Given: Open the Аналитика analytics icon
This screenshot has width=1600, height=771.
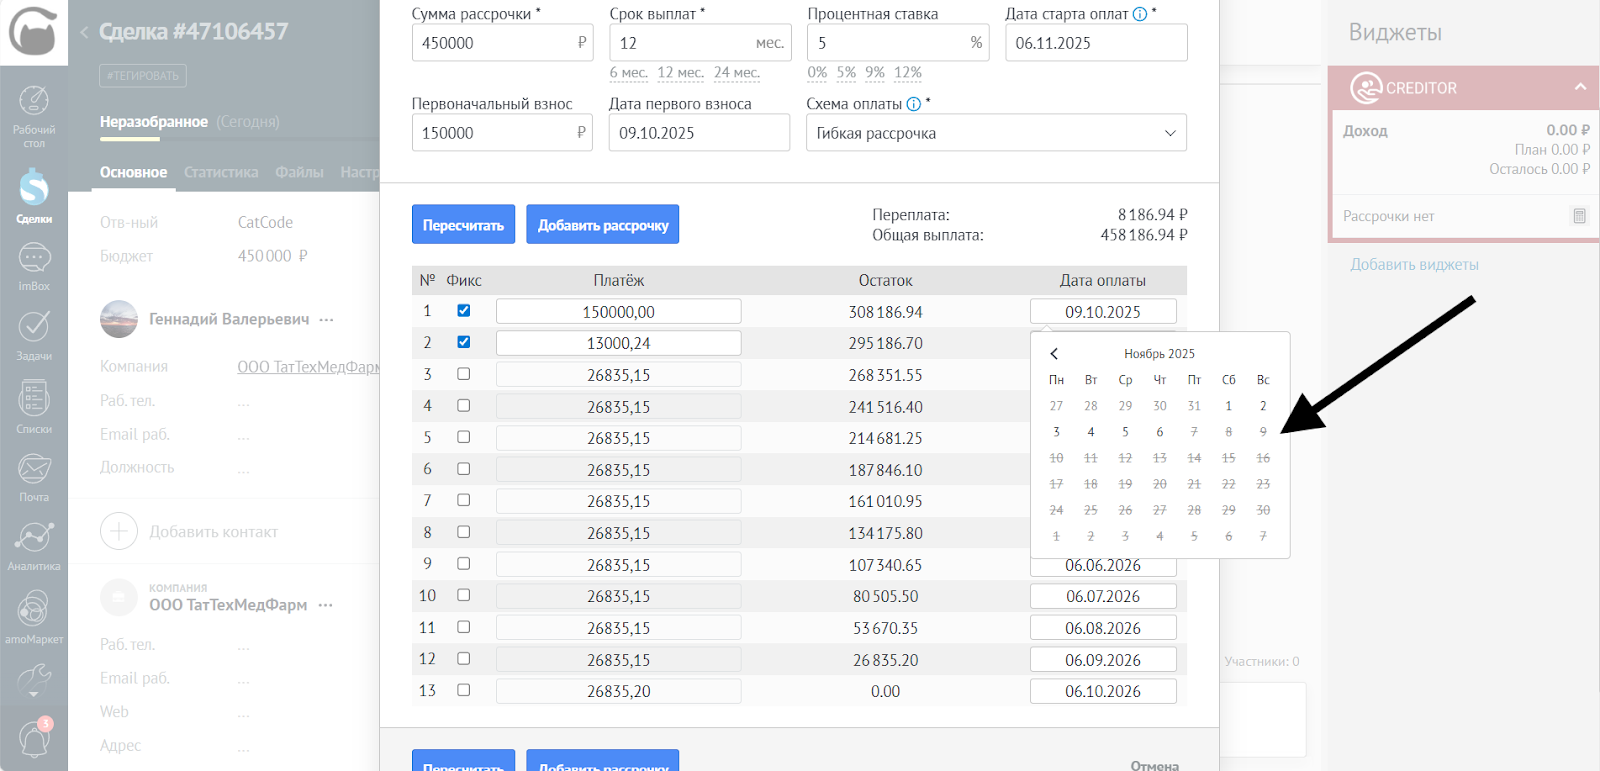Looking at the screenshot, I should 34,545.
